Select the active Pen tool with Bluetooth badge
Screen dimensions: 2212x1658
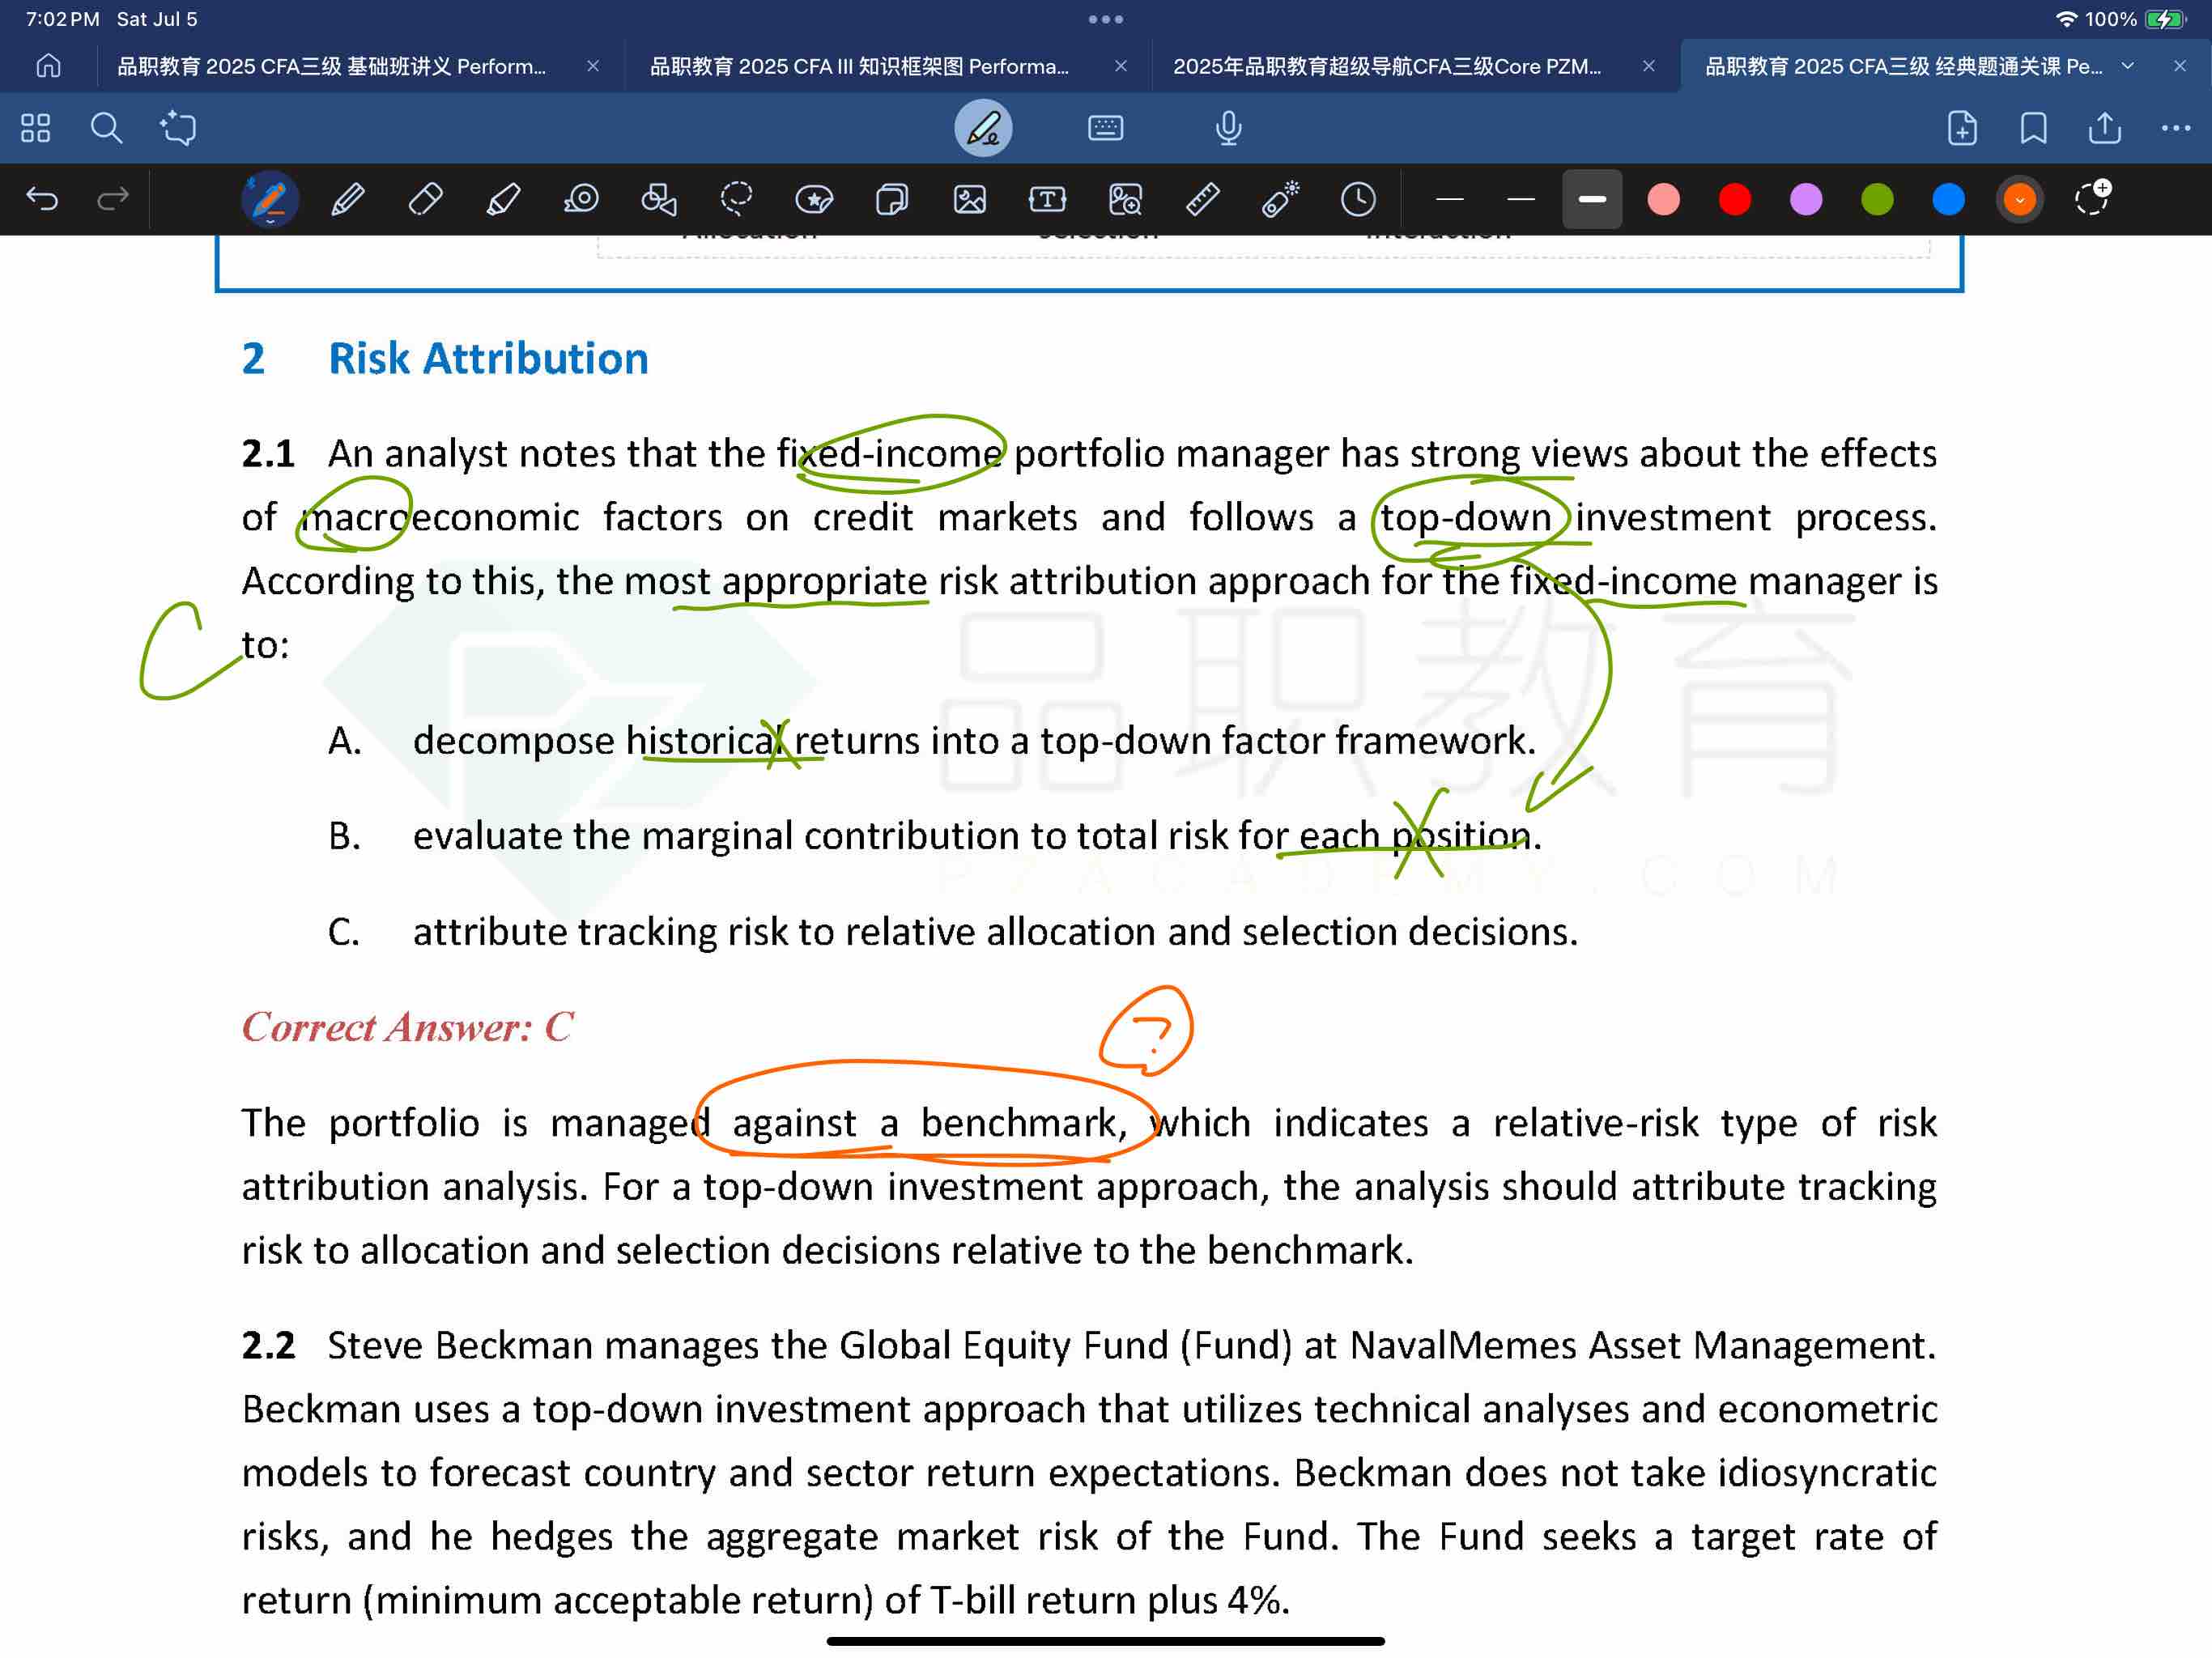click(x=270, y=199)
